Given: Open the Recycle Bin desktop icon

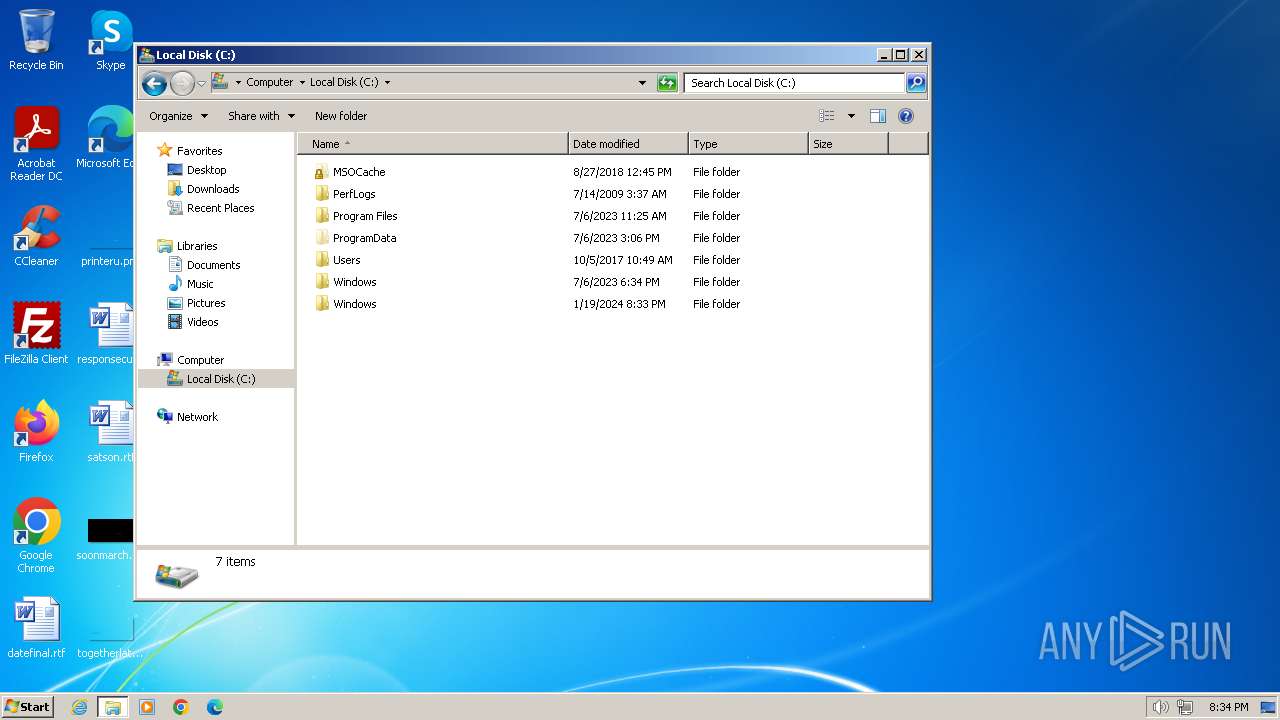Looking at the screenshot, I should pos(36,40).
